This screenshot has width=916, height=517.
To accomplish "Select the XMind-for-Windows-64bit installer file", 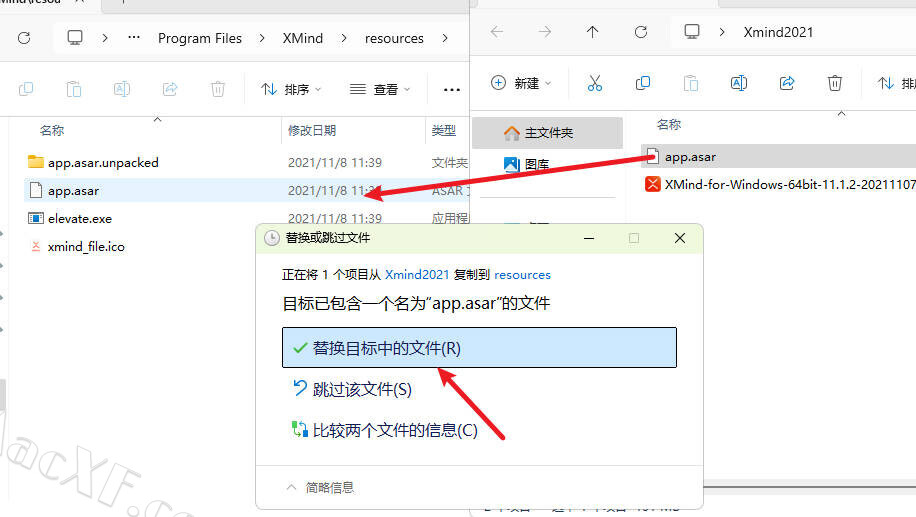I will 789,185.
